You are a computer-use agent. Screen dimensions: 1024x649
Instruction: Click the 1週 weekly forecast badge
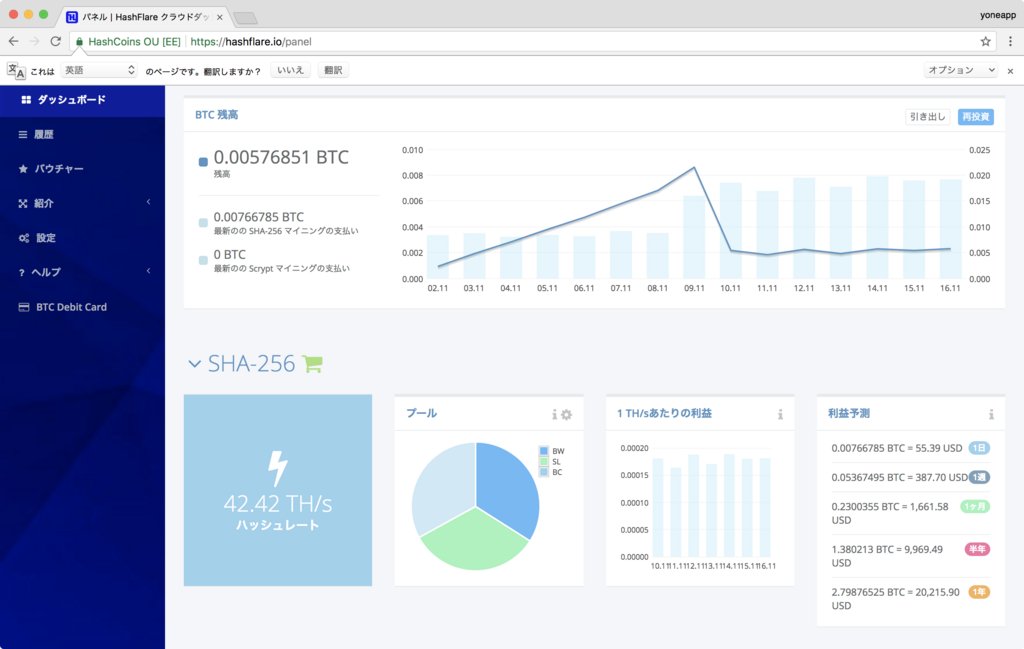(979, 477)
